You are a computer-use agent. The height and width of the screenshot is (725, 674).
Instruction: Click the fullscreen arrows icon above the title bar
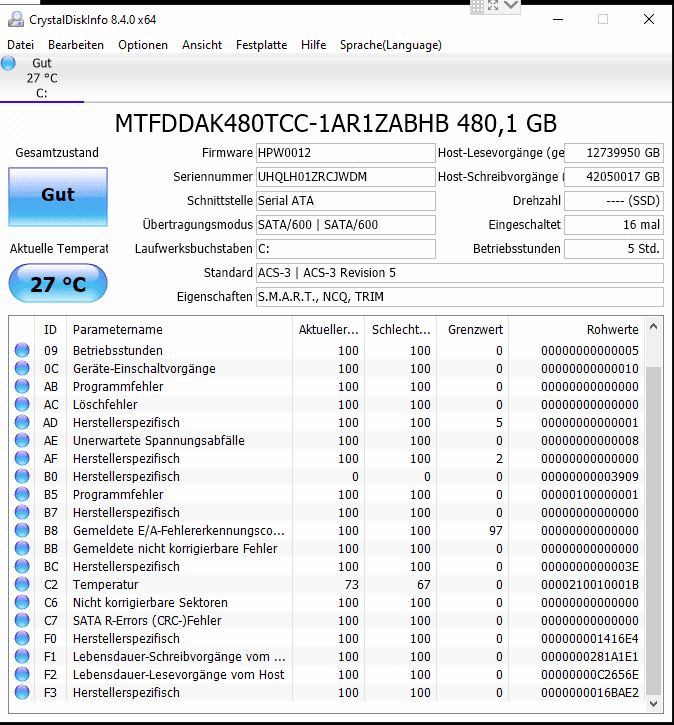coord(493,6)
